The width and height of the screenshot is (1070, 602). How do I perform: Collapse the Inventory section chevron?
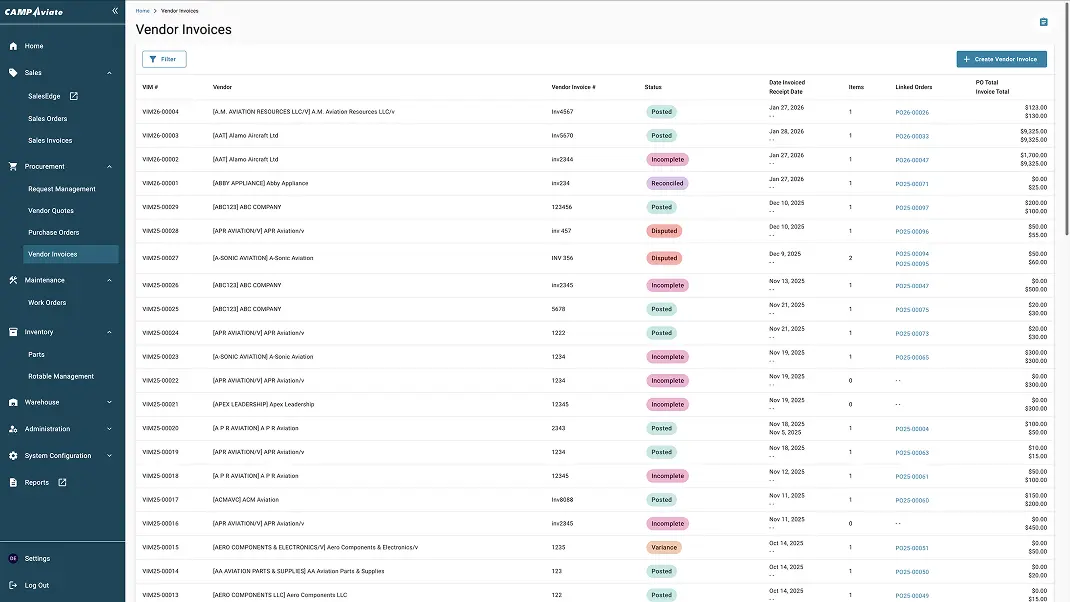[x=109, y=332]
